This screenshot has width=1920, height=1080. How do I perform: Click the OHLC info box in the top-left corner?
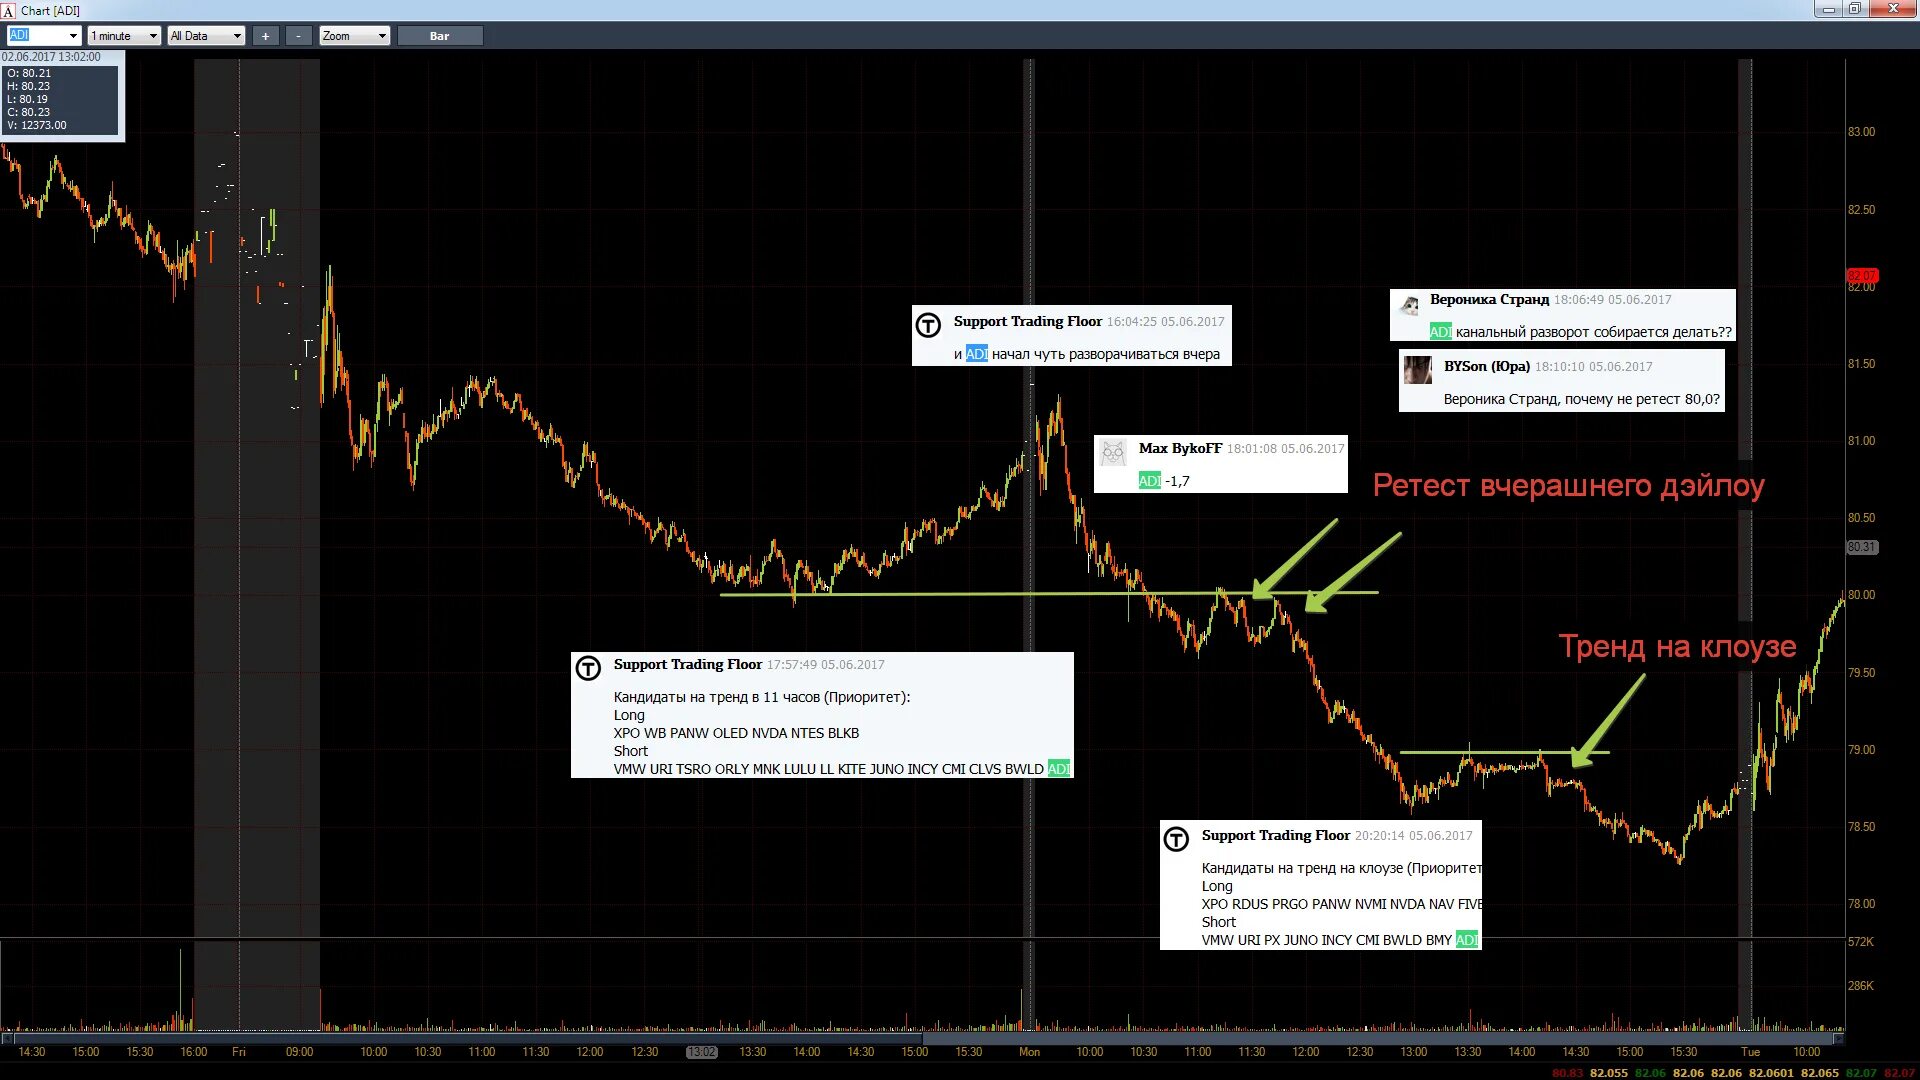[x=62, y=95]
